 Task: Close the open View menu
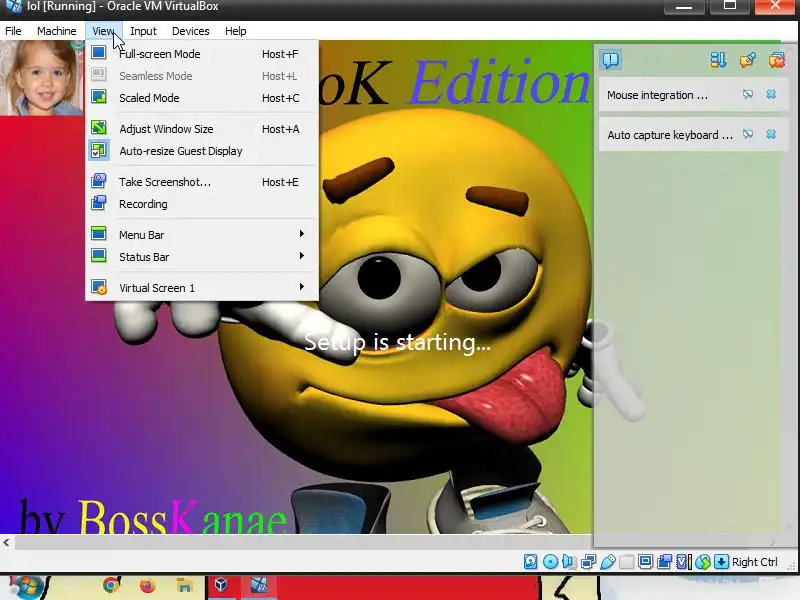[x=104, y=31]
